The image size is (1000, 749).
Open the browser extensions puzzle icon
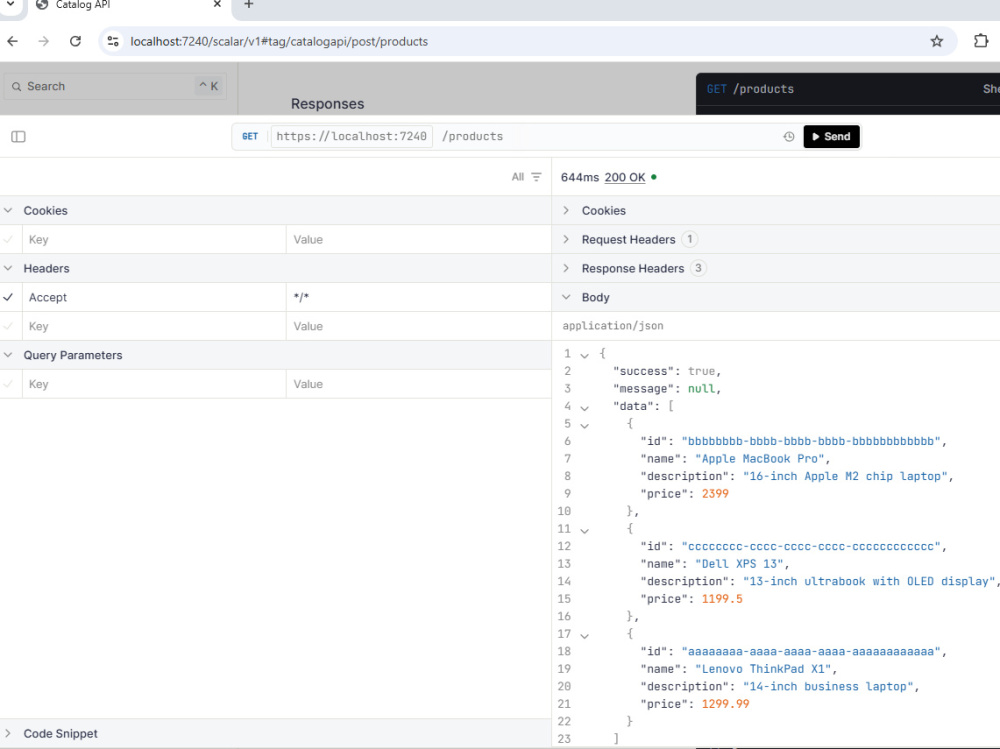click(981, 41)
